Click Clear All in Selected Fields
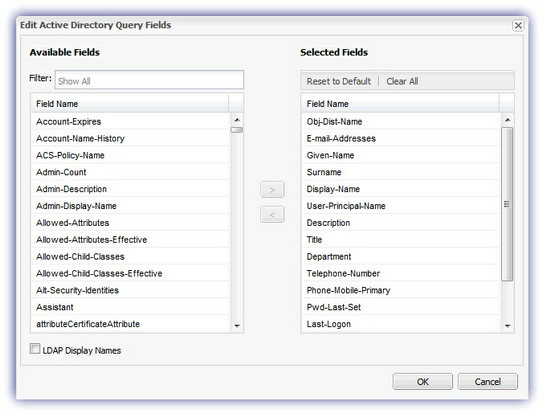The width and height of the screenshot is (543, 414). (402, 81)
